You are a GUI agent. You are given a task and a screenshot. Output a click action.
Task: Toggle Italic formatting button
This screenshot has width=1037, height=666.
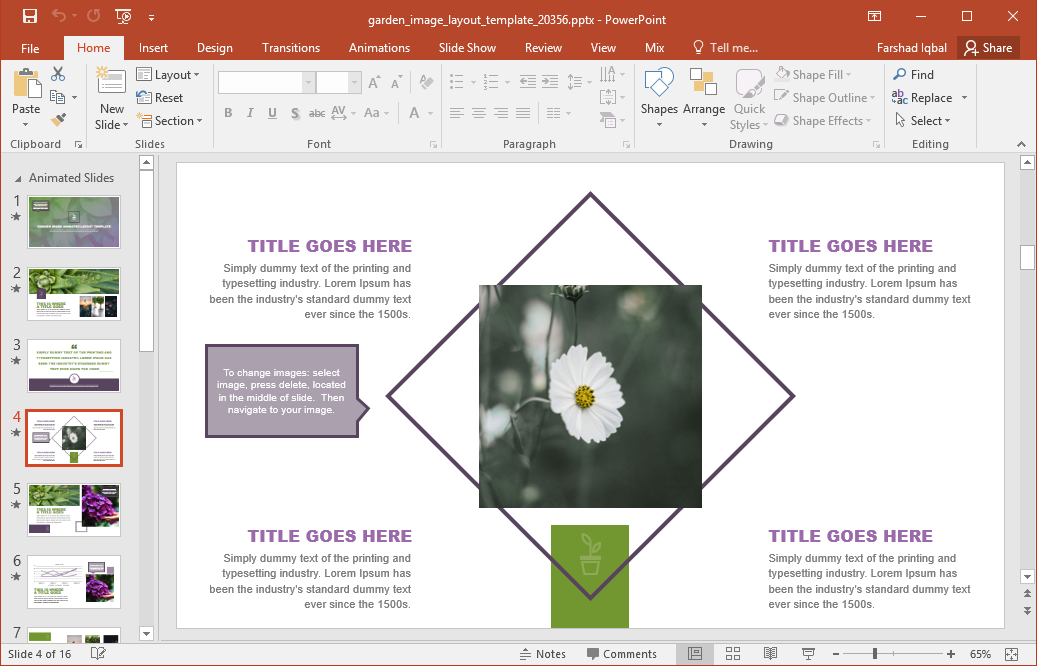(250, 113)
